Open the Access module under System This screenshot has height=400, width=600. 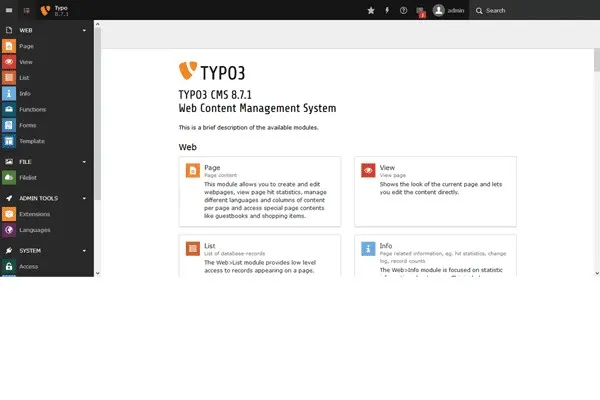tap(28, 267)
